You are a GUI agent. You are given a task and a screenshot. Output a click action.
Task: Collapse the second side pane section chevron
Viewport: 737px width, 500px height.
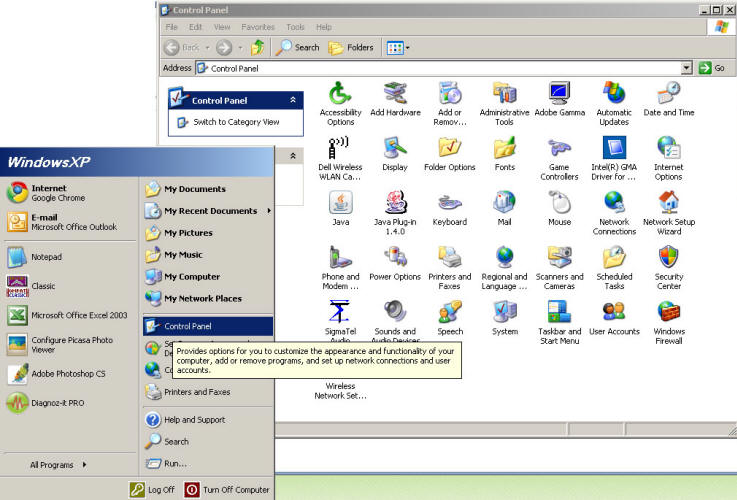[x=293, y=156]
